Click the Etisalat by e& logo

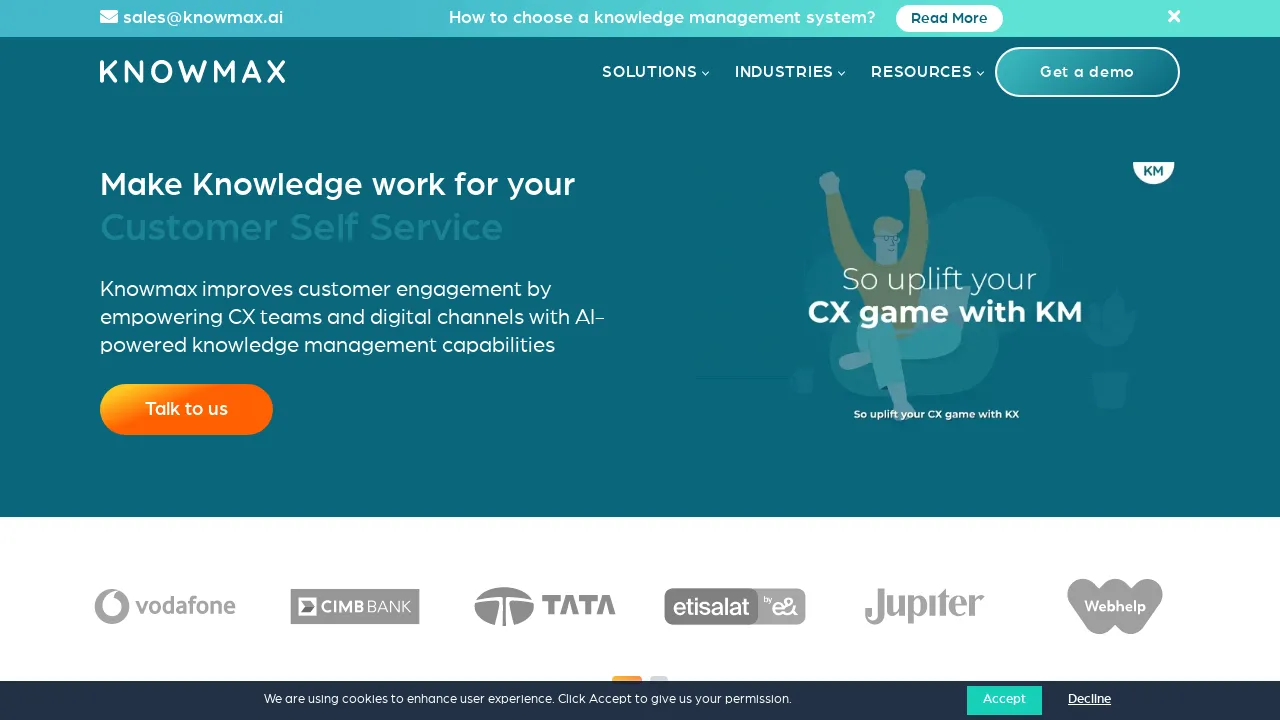click(735, 606)
